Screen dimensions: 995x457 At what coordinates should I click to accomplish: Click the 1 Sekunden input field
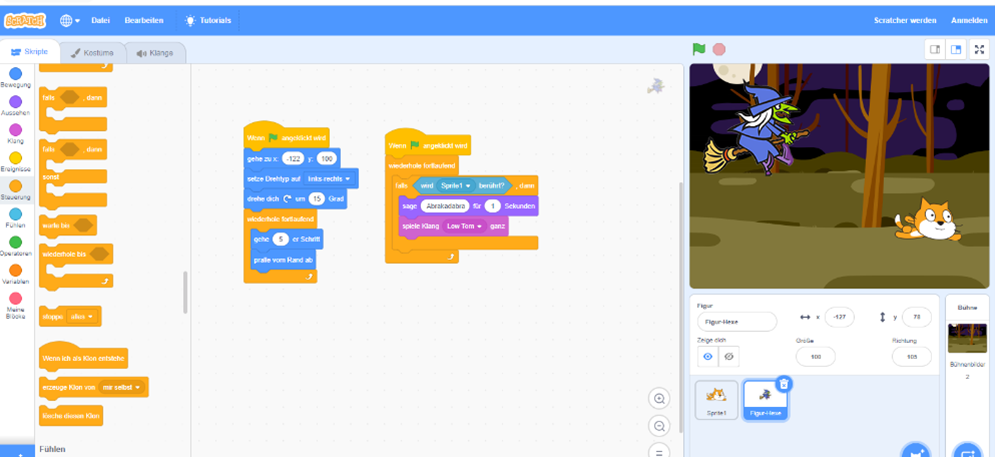coord(492,206)
